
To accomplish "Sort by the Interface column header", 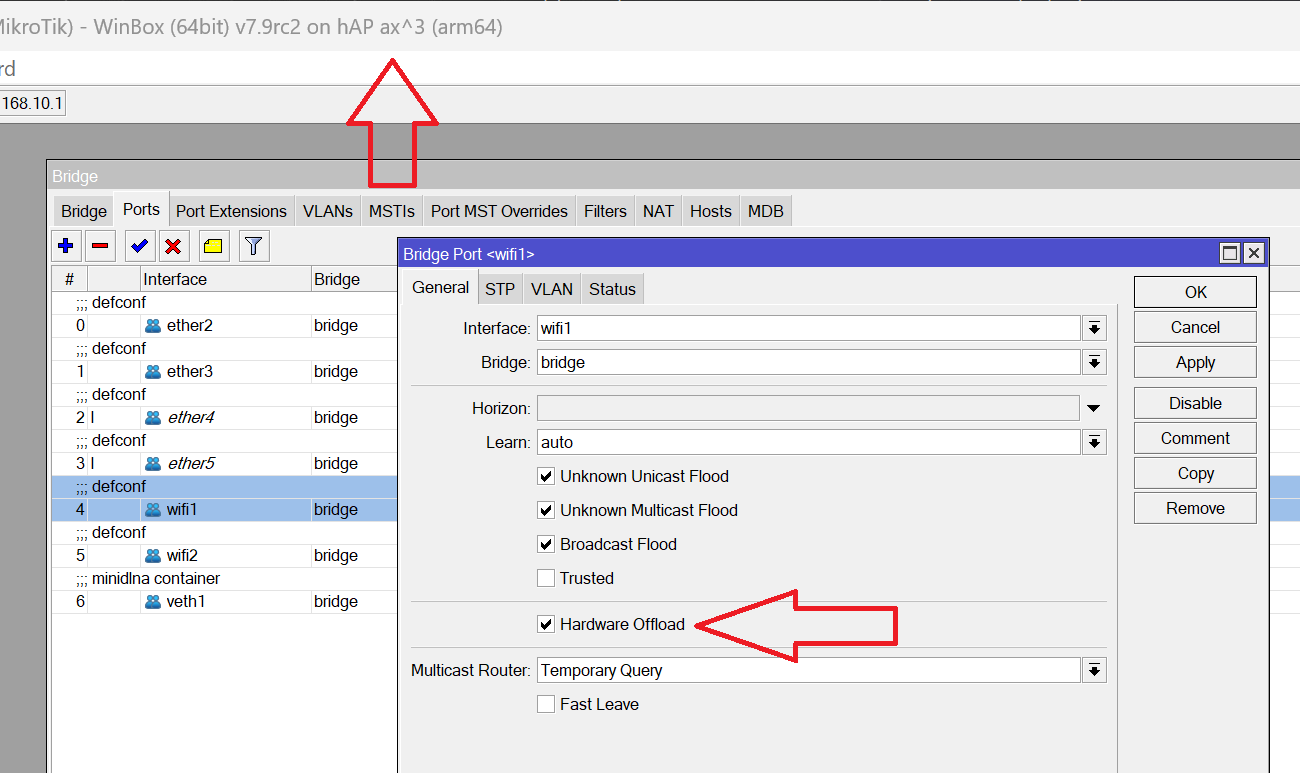I will pos(225,279).
